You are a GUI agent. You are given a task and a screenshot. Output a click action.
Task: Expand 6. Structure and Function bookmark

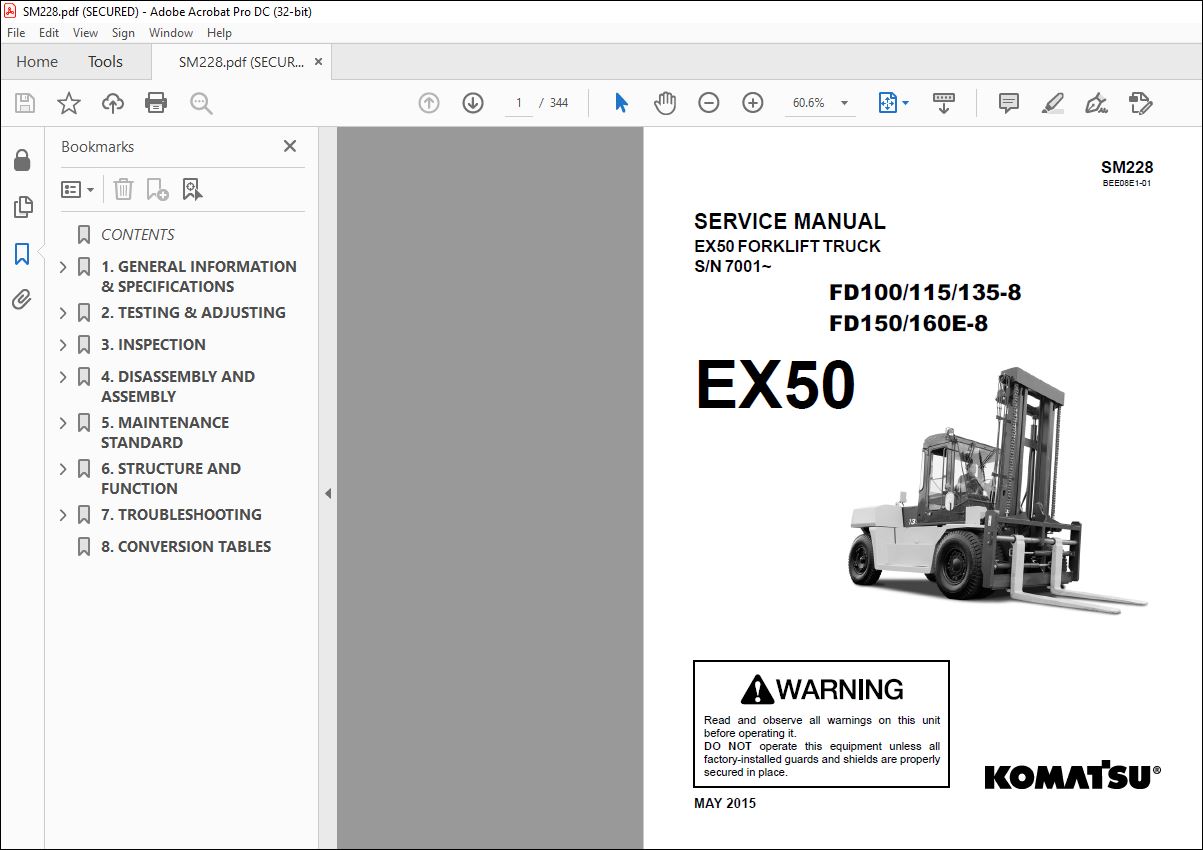click(x=63, y=469)
